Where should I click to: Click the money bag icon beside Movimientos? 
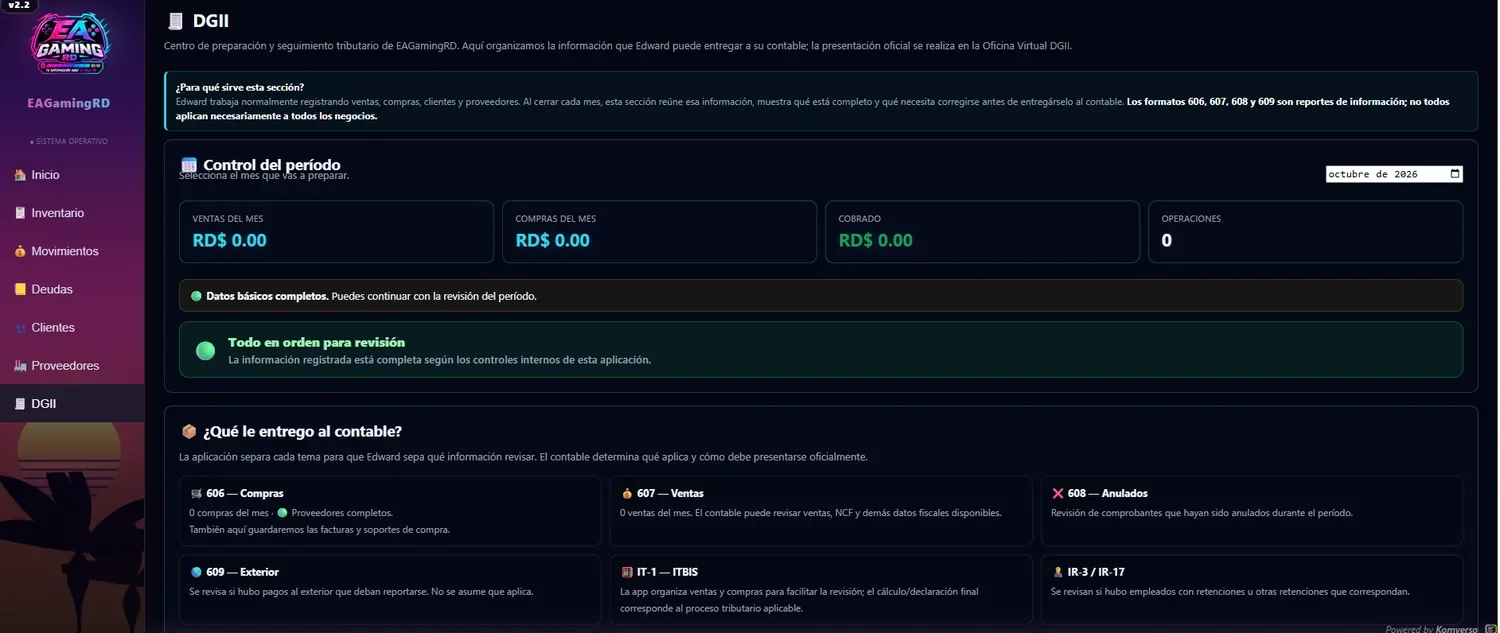point(20,251)
